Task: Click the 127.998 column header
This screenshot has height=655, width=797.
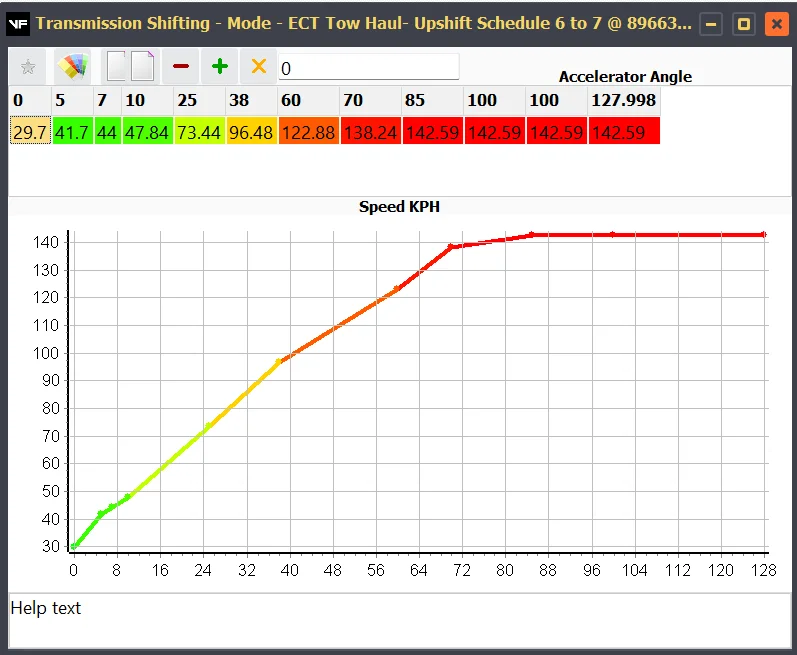Action: tap(624, 101)
